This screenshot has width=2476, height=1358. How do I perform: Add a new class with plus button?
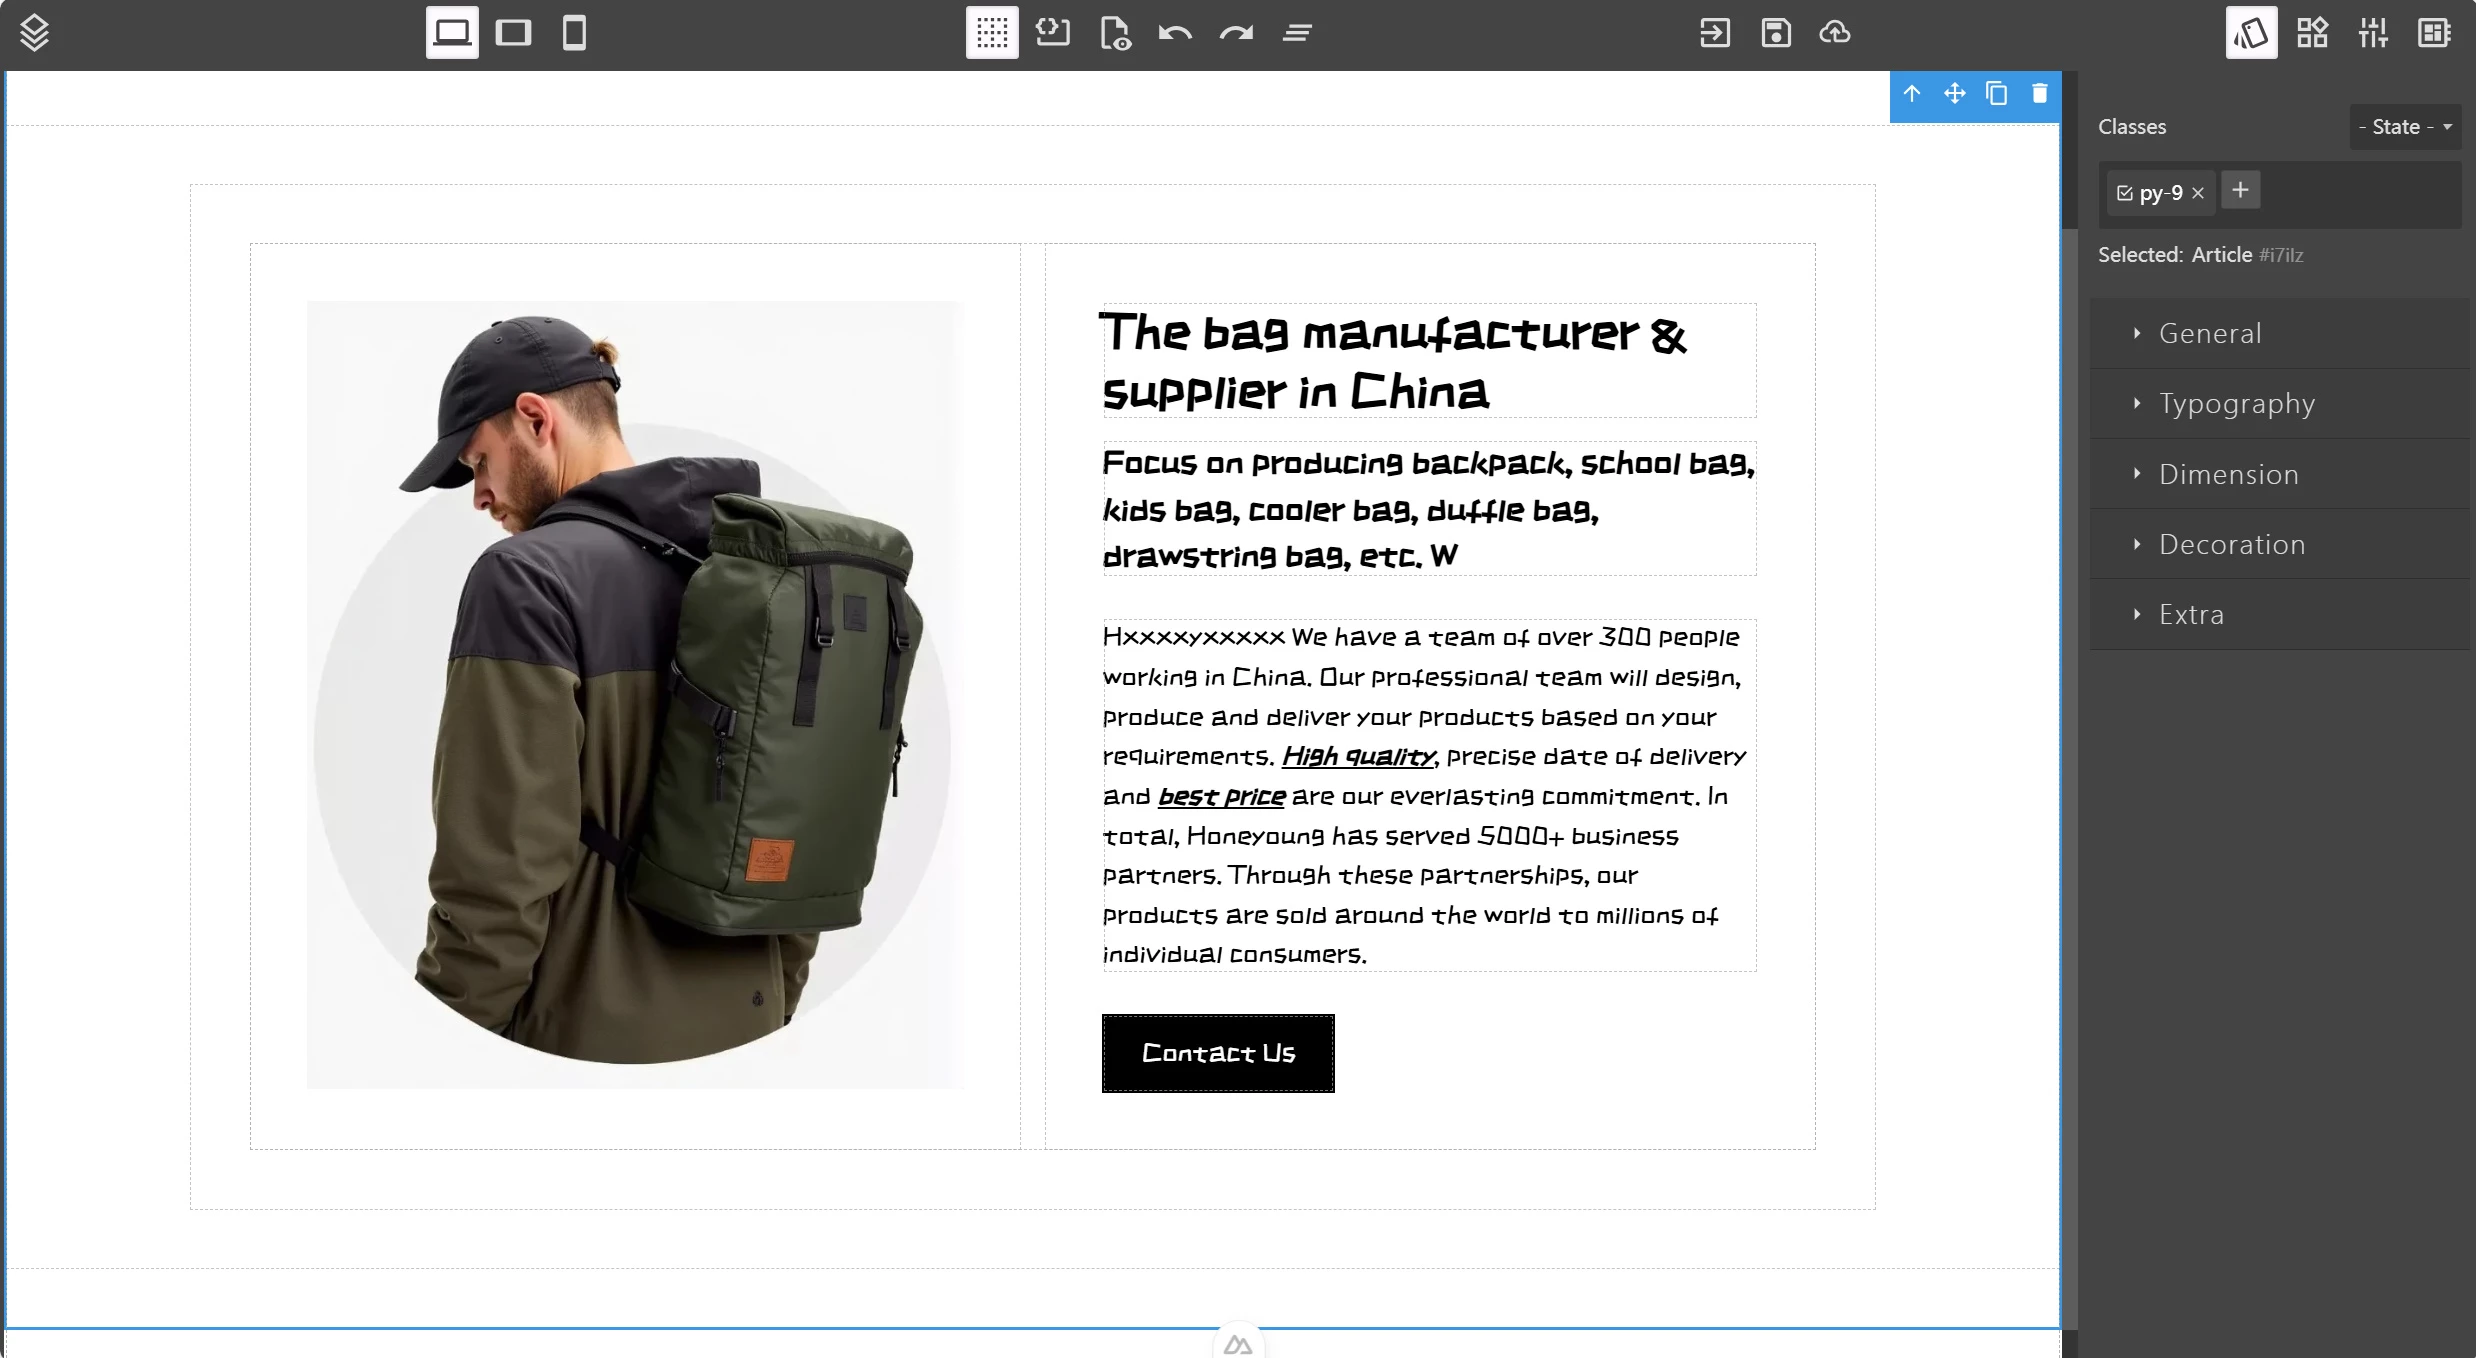[x=2241, y=190]
